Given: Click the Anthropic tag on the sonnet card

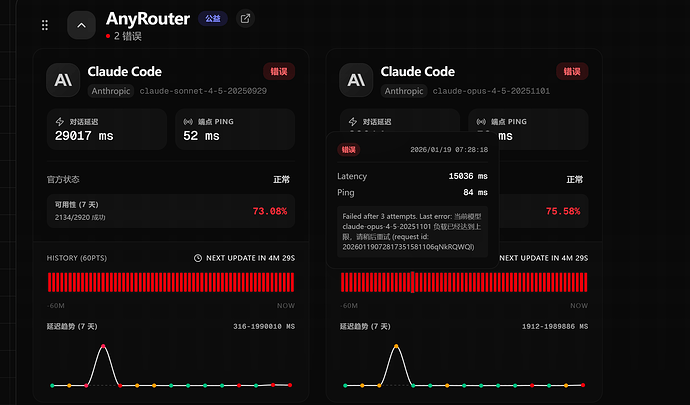Looking at the screenshot, I should (110, 91).
